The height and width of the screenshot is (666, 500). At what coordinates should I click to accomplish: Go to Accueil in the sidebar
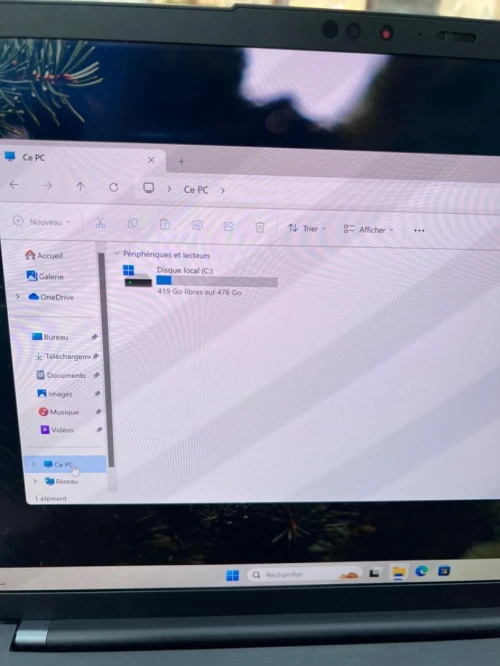click(44, 255)
